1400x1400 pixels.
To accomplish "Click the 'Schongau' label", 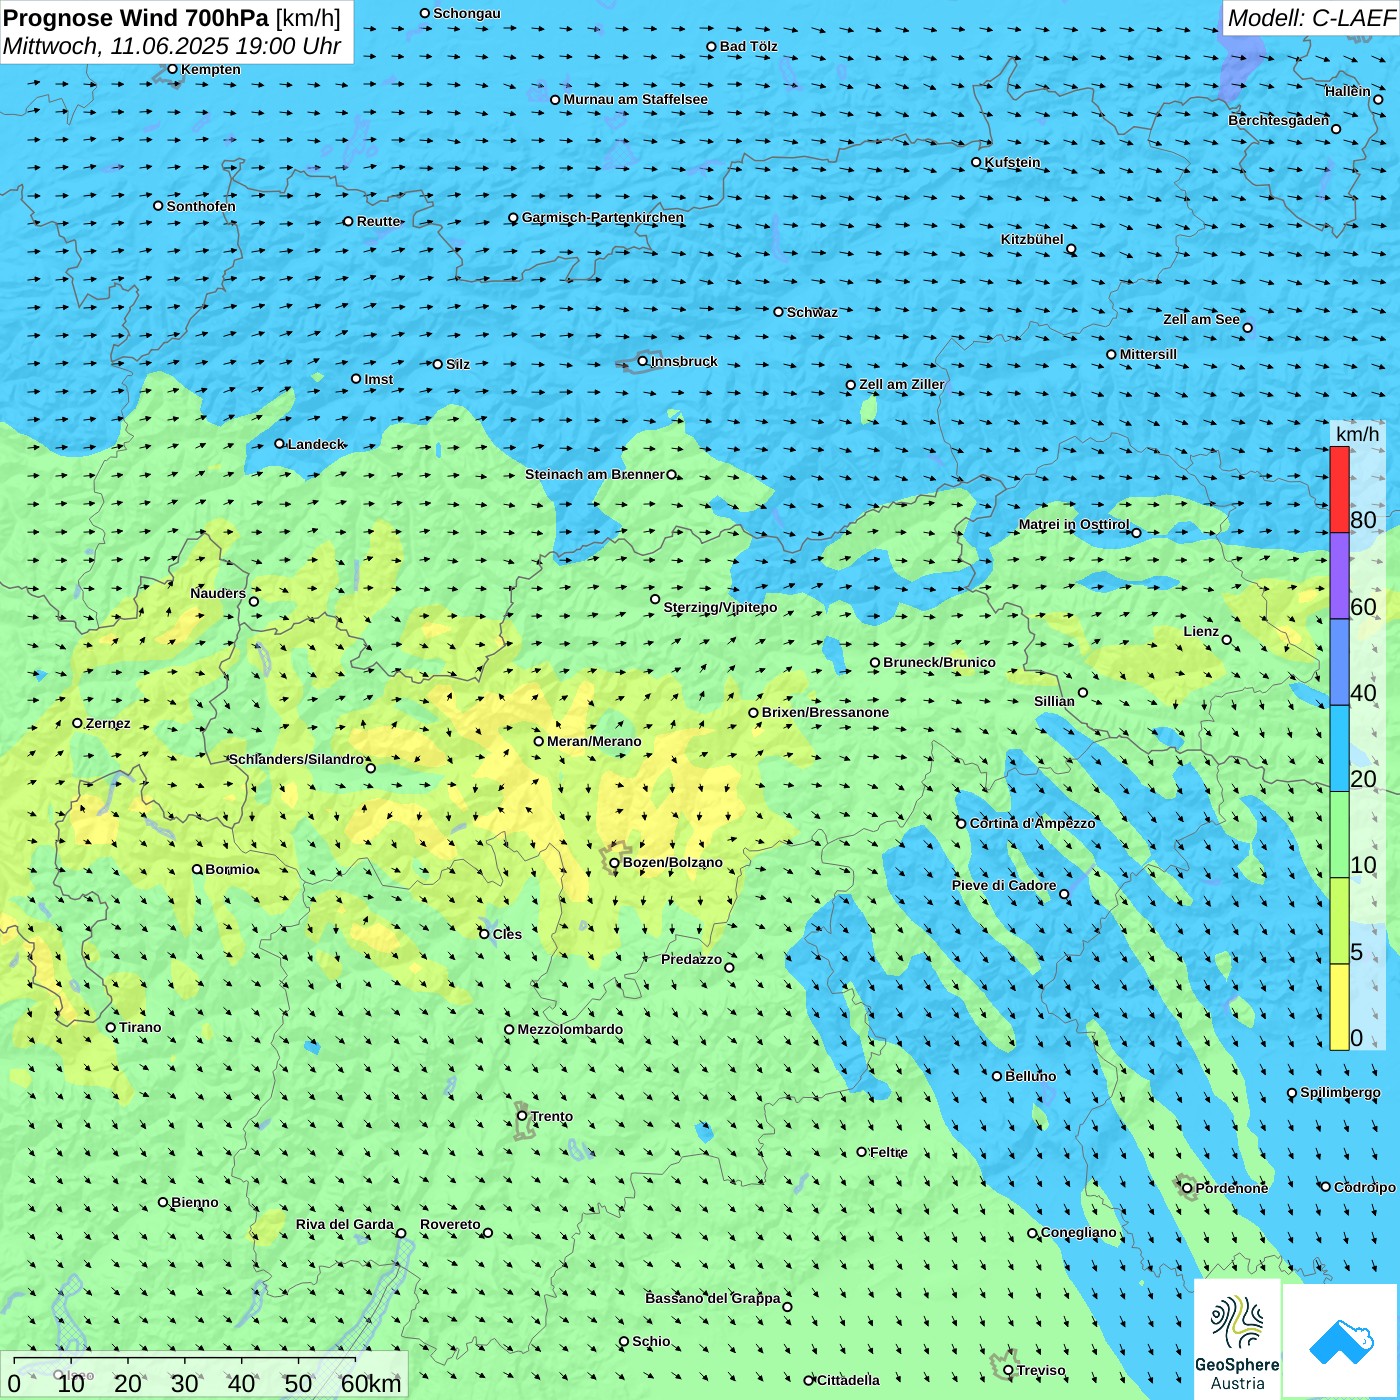I will (x=466, y=13).
